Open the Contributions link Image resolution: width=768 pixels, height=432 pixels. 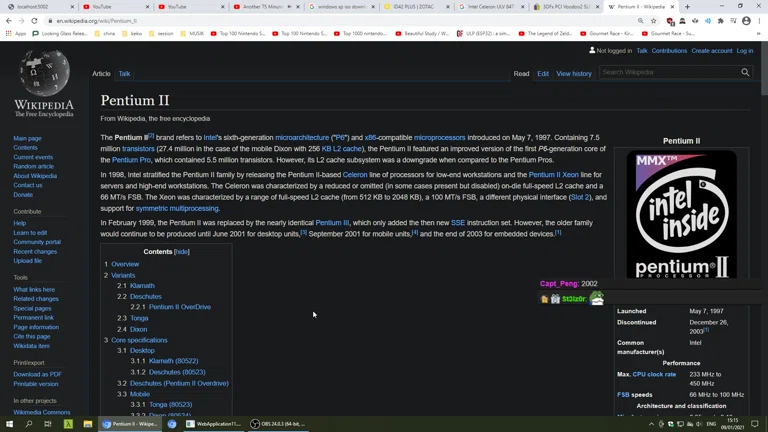coord(669,51)
